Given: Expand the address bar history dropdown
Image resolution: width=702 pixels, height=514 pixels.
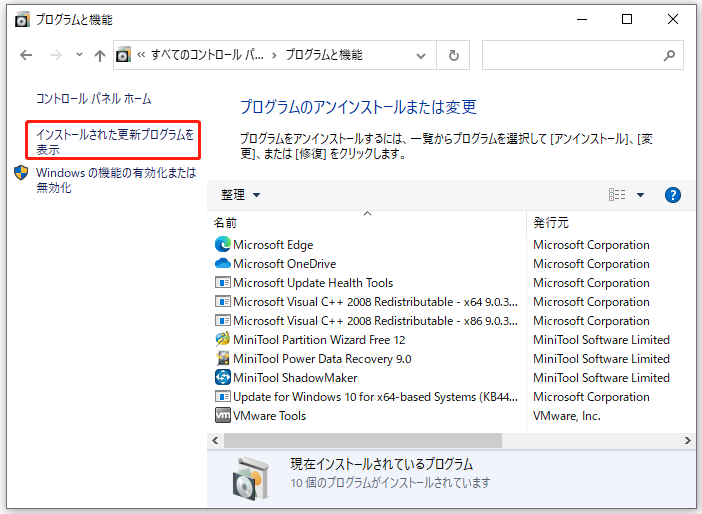Looking at the screenshot, I should 421,56.
